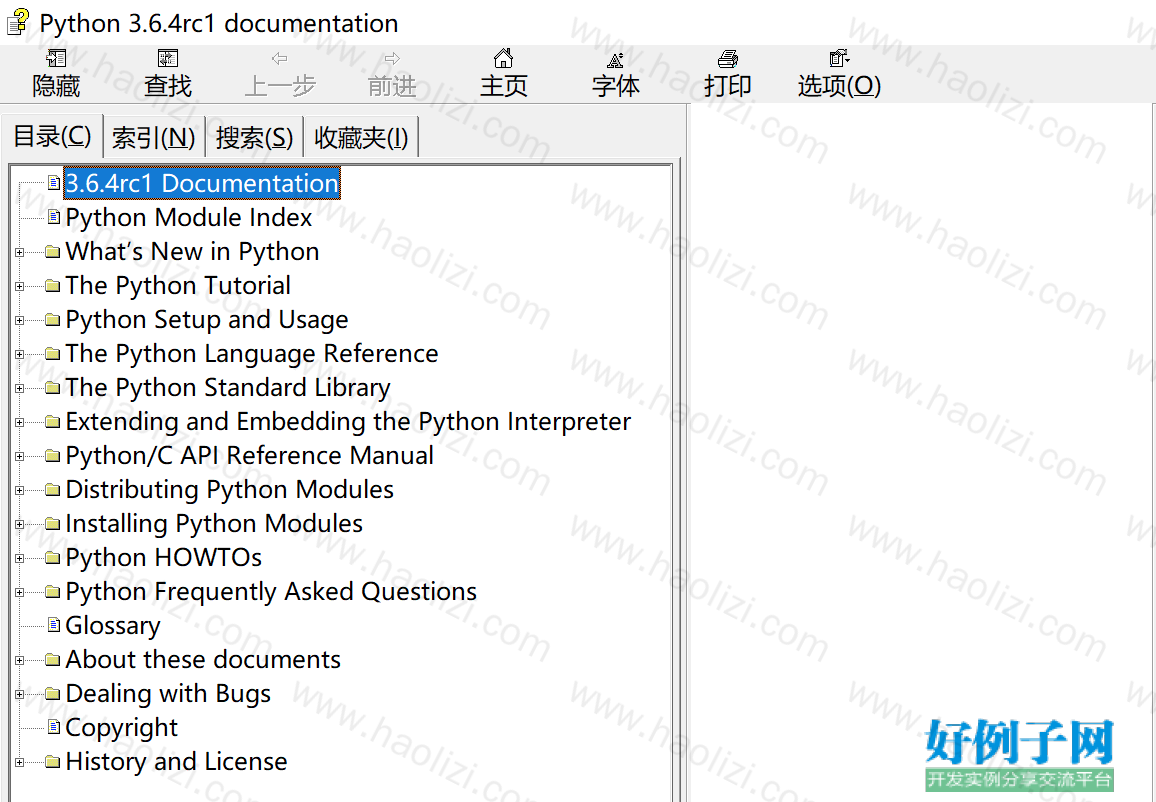Click the page icon beside Python Module Index
The width and height of the screenshot is (1156, 802).
pyautogui.click(x=53, y=217)
